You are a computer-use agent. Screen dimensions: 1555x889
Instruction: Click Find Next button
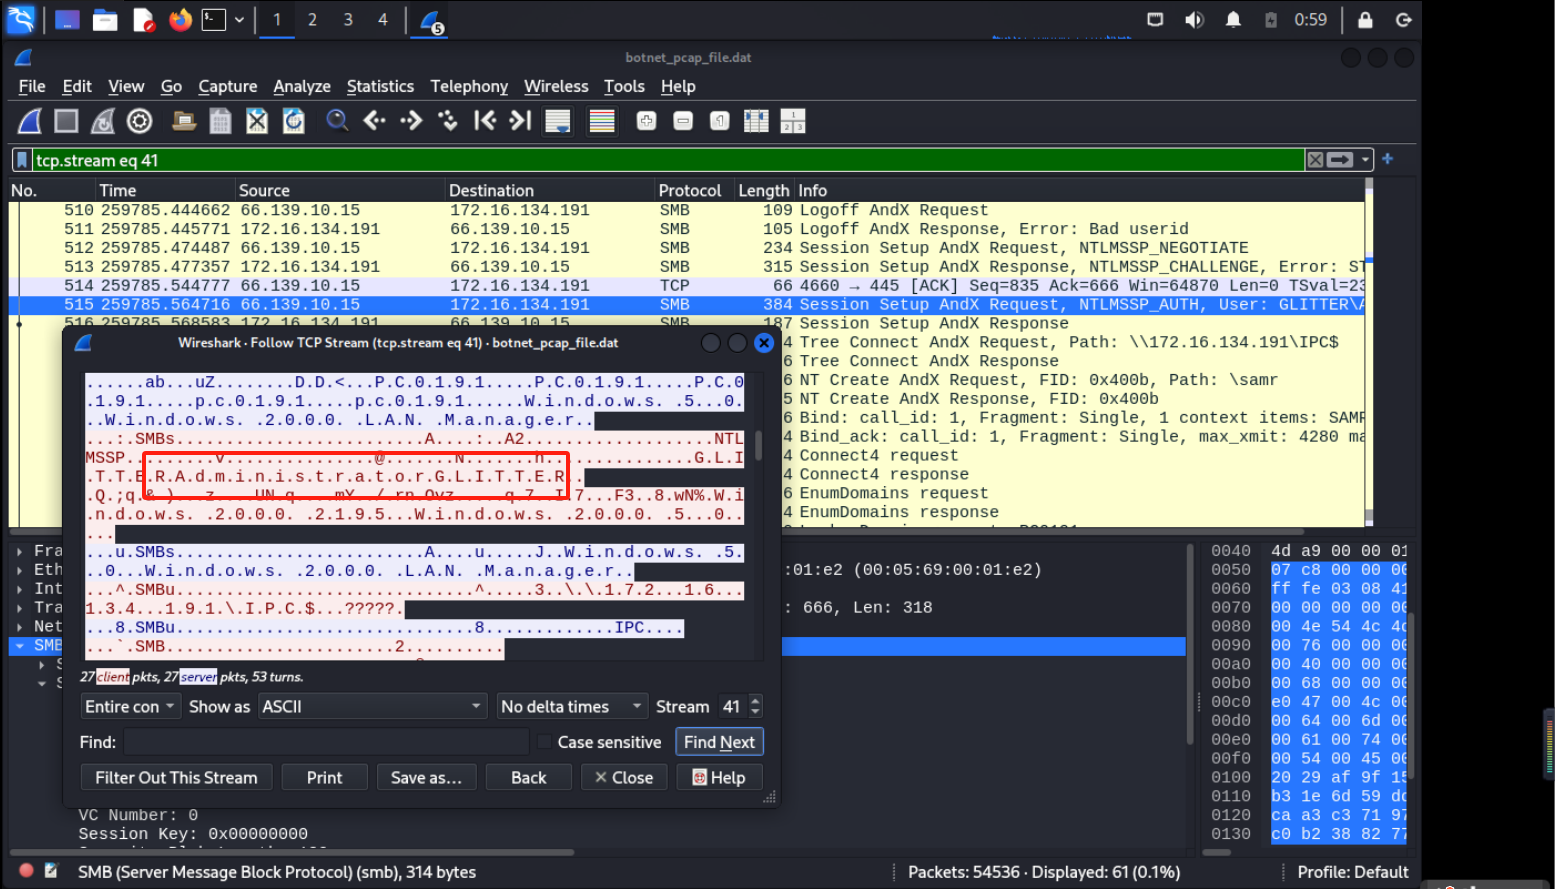tap(719, 742)
